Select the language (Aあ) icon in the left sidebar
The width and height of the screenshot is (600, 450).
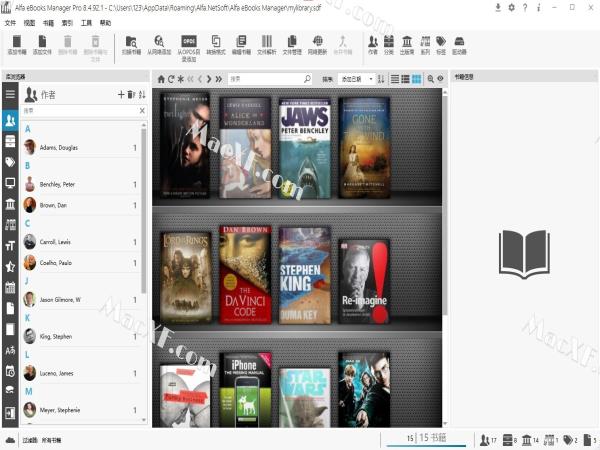coord(10,350)
